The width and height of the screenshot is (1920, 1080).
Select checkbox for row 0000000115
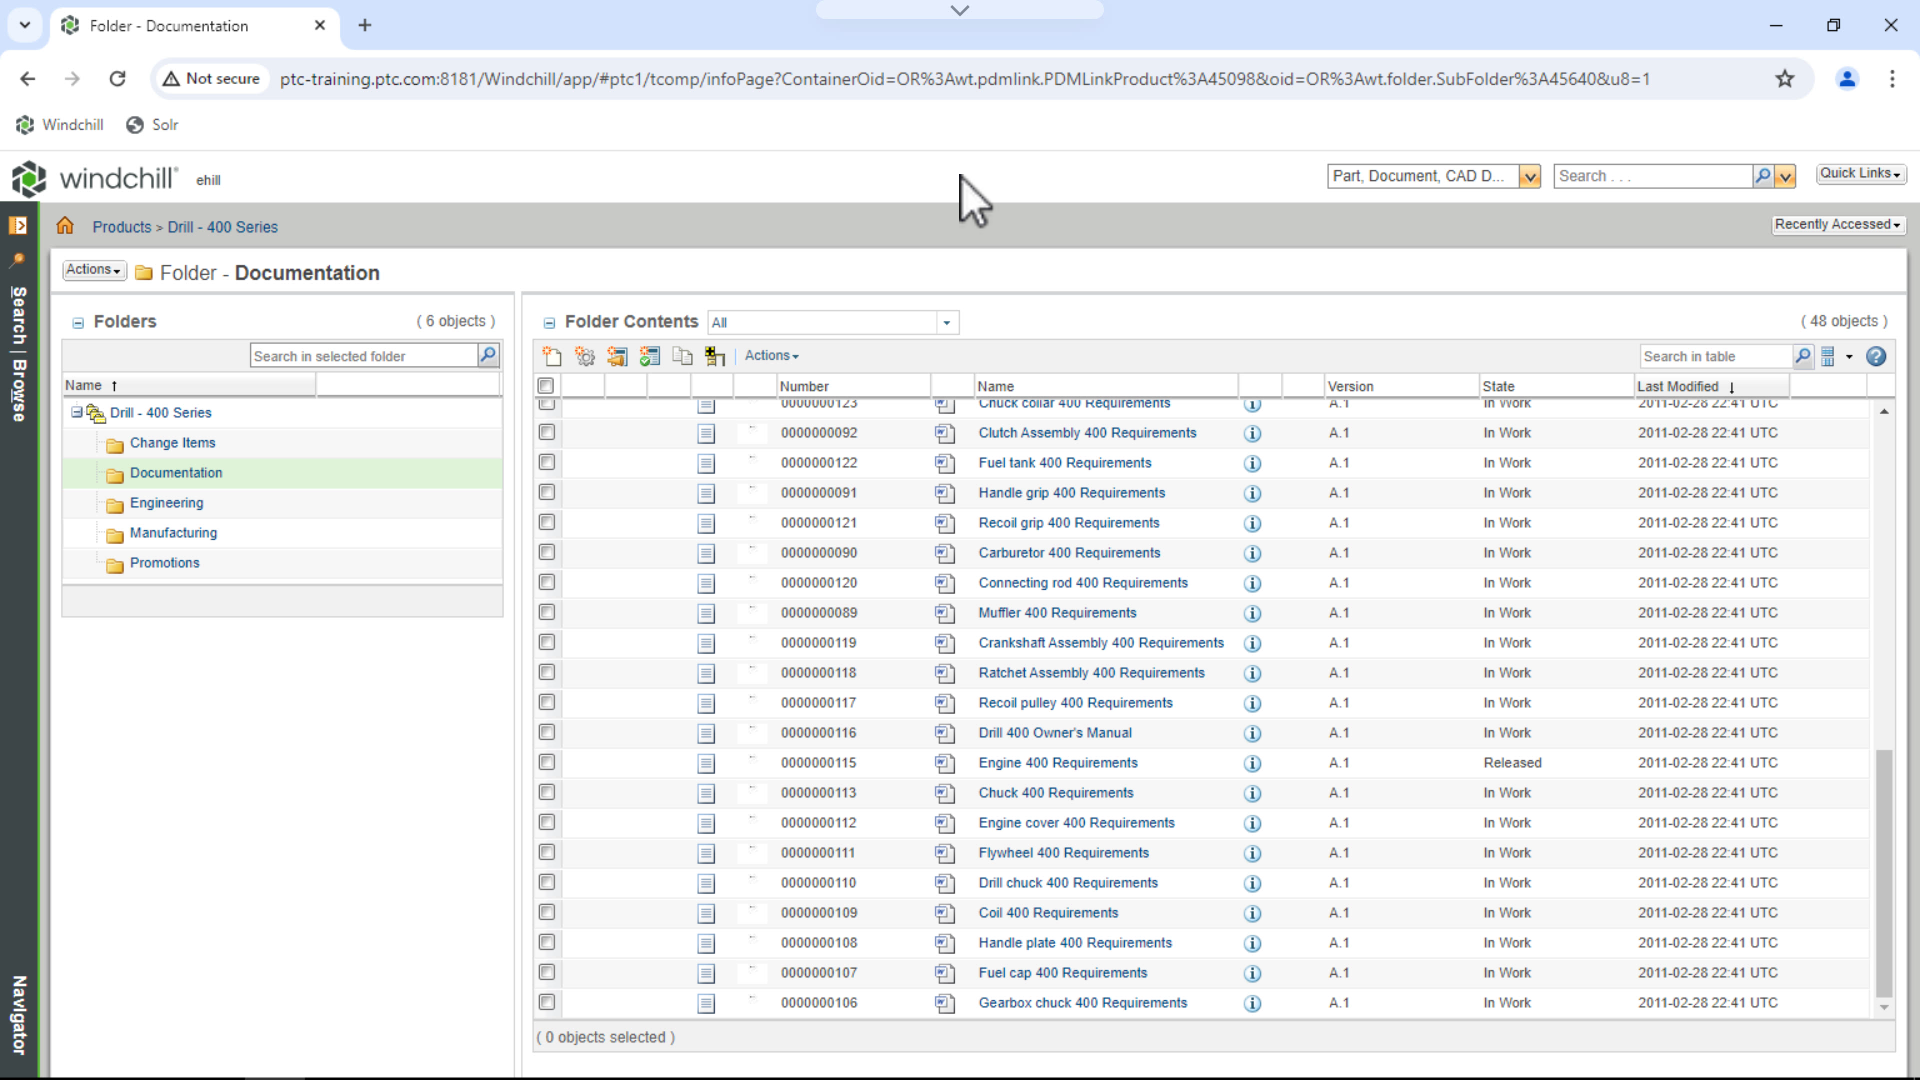547,762
